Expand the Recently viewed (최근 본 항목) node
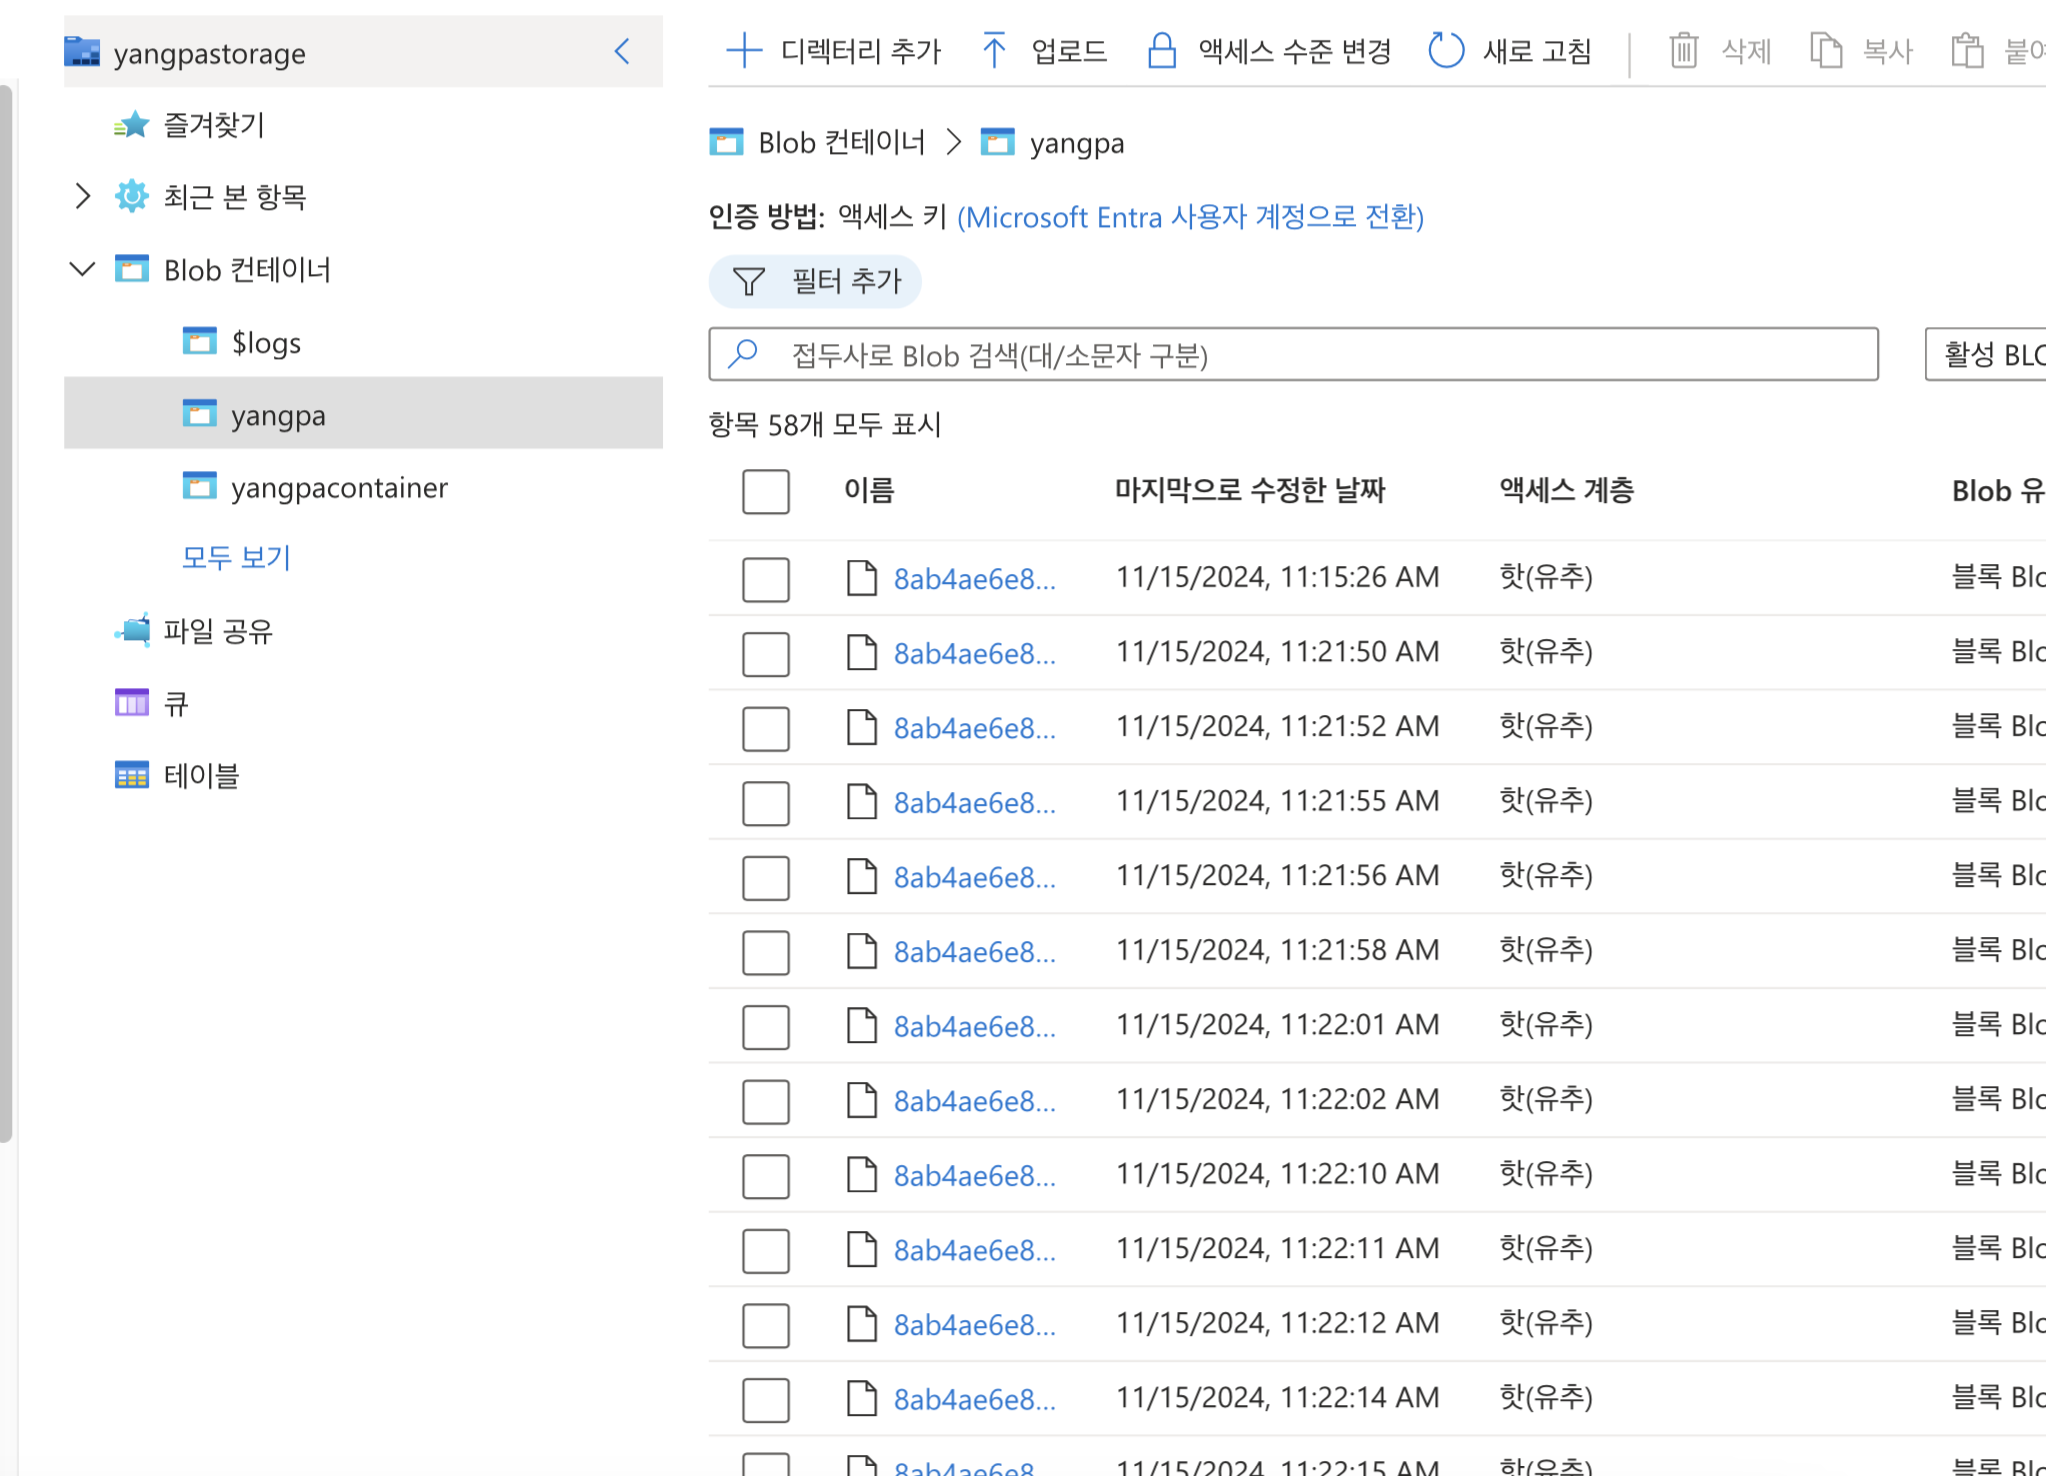The width and height of the screenshot is (2046, 1476). click(83, 196)
